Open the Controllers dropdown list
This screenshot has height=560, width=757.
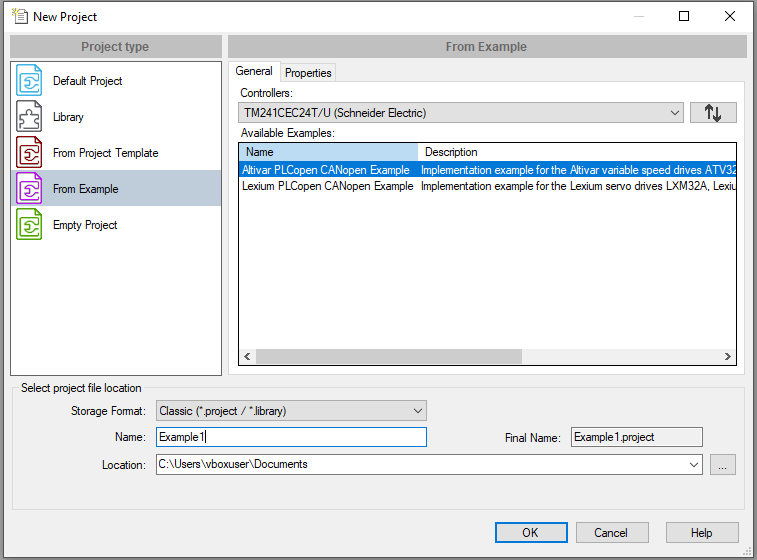click(675, 113)
